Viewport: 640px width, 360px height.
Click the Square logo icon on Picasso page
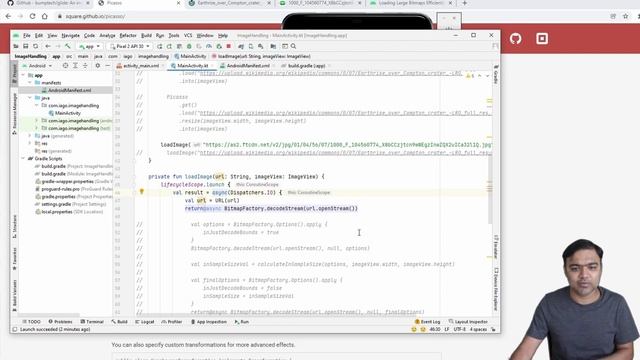point(542,39)
